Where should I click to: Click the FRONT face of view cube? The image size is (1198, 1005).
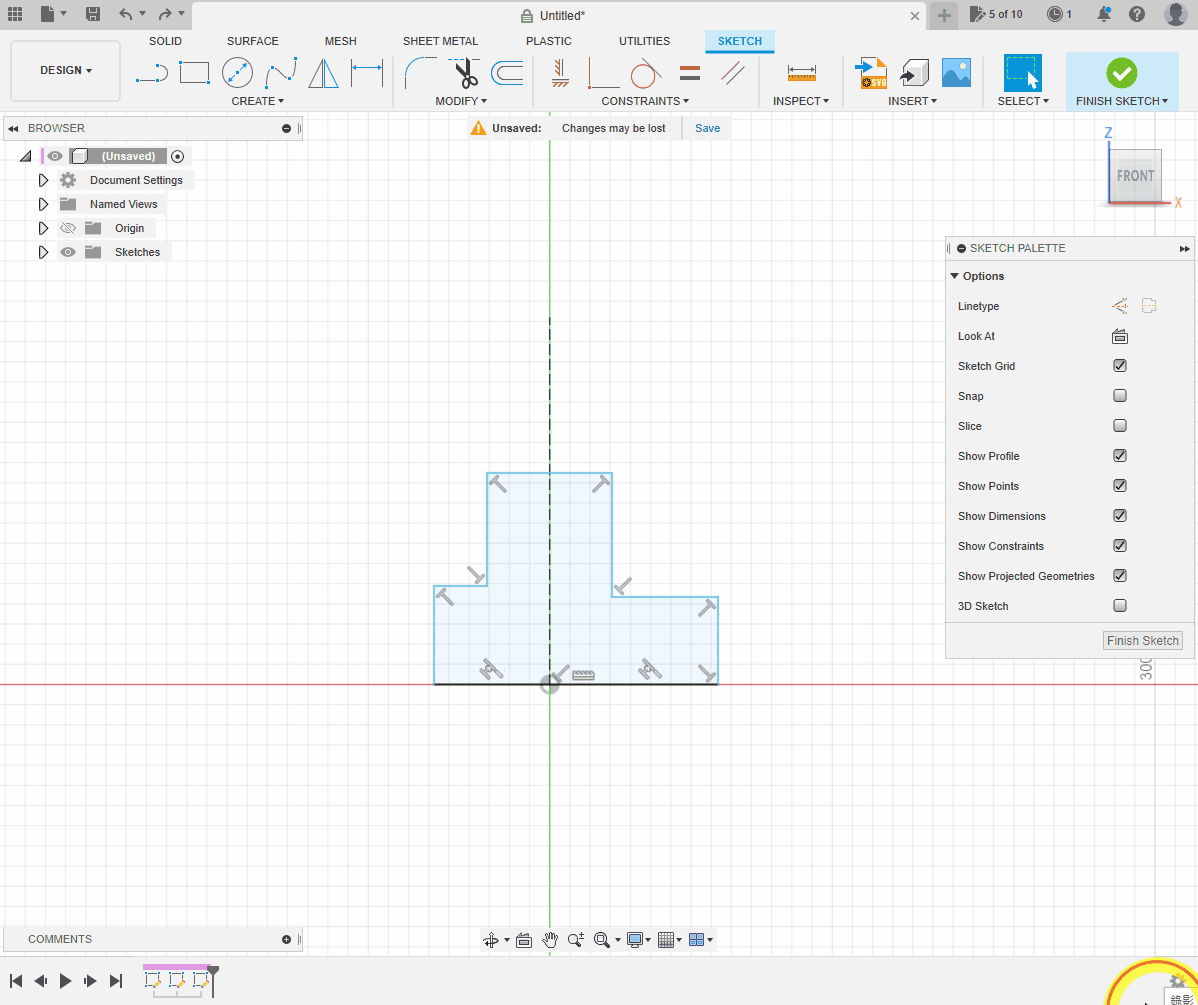[1135, 176]
